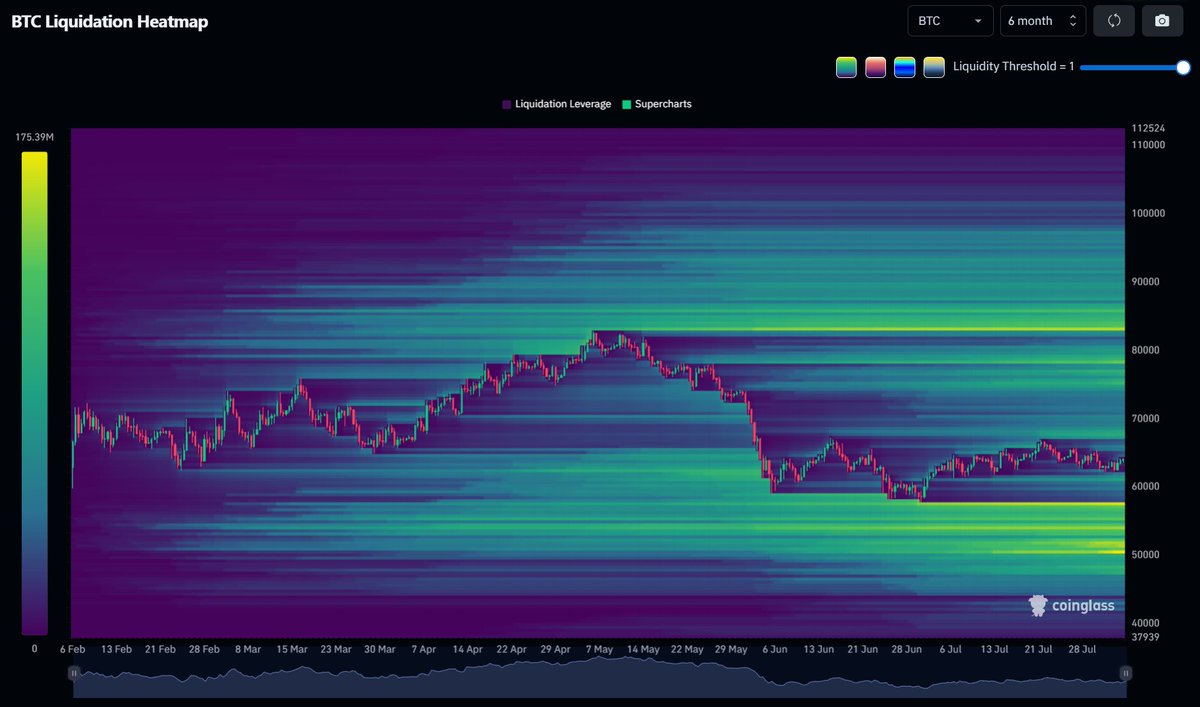Click the 0 label under the color scale
The width and height of the screenshot is (1200, 707).
click(x=34, y=649)
